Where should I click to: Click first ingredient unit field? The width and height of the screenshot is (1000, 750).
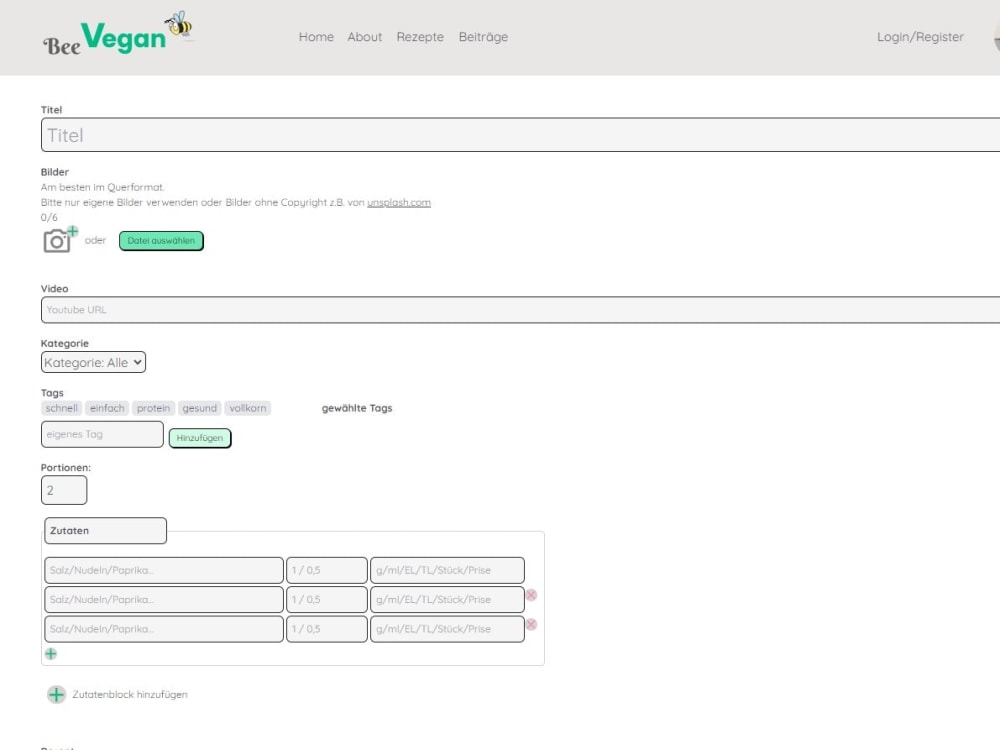(x=447, y=570)
